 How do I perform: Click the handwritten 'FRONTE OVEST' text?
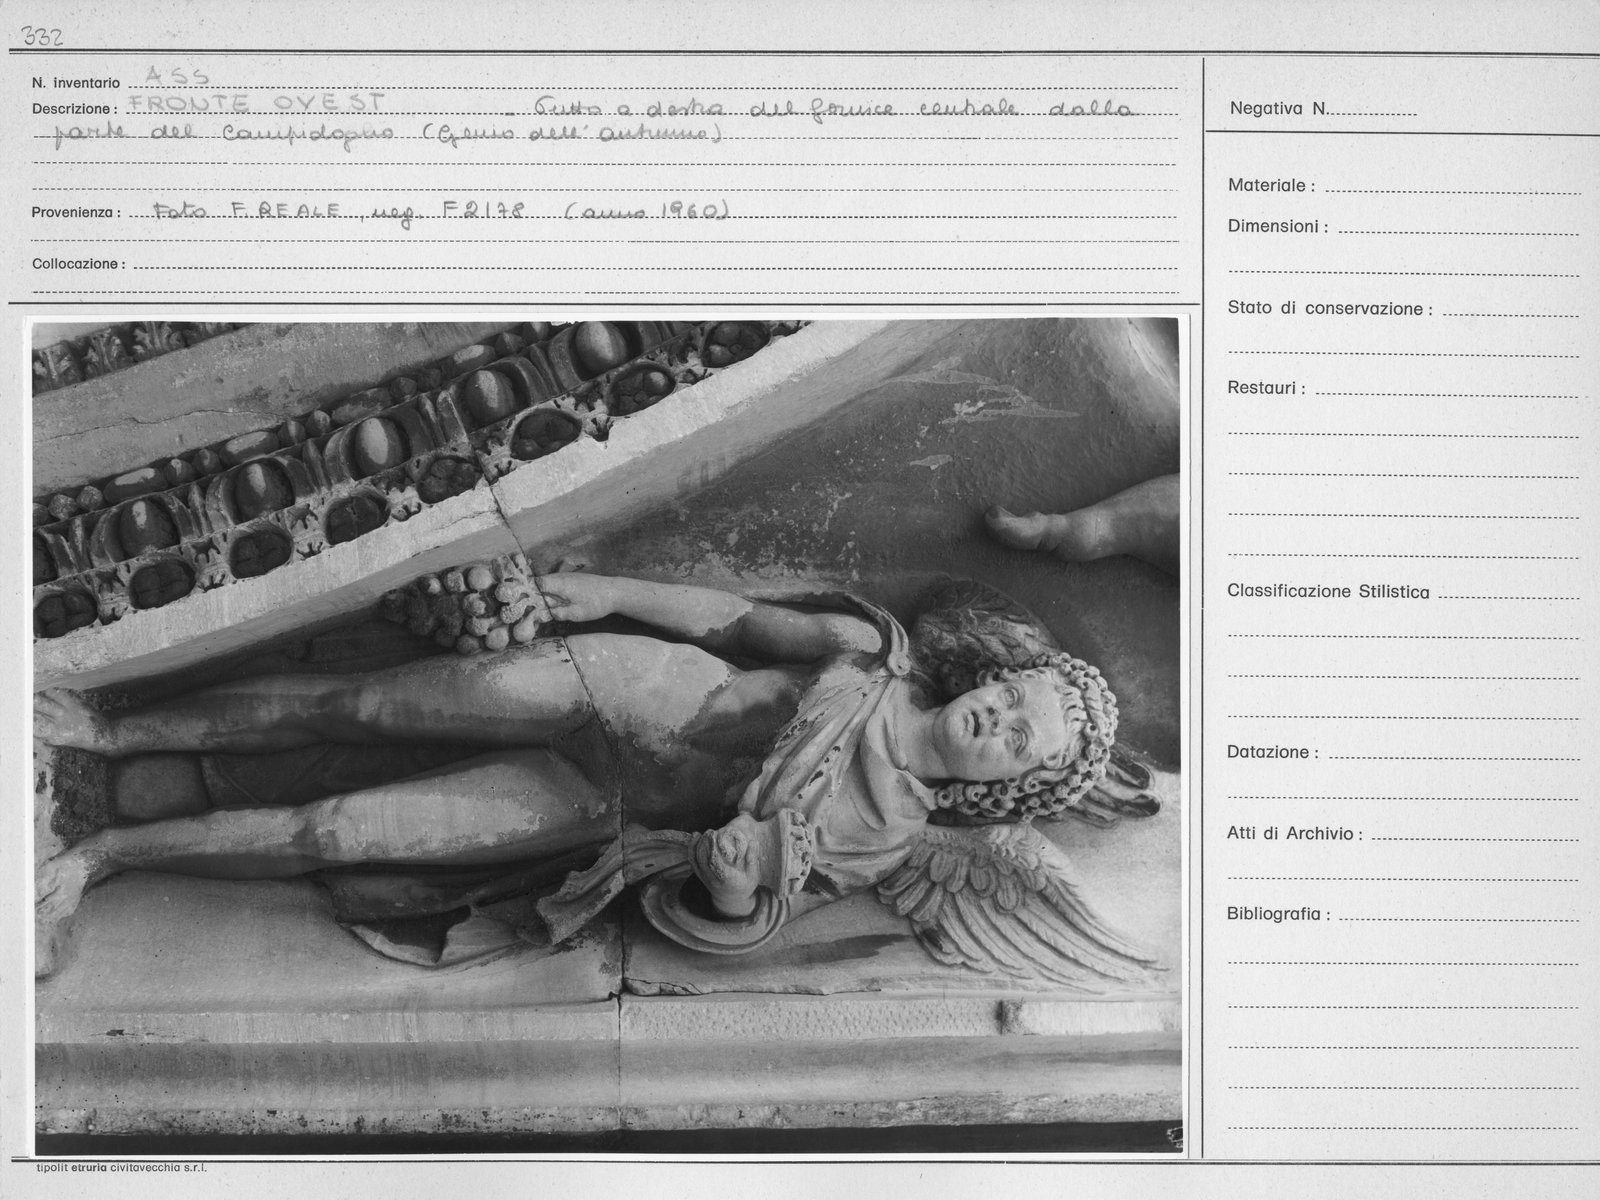pos(255,101)
